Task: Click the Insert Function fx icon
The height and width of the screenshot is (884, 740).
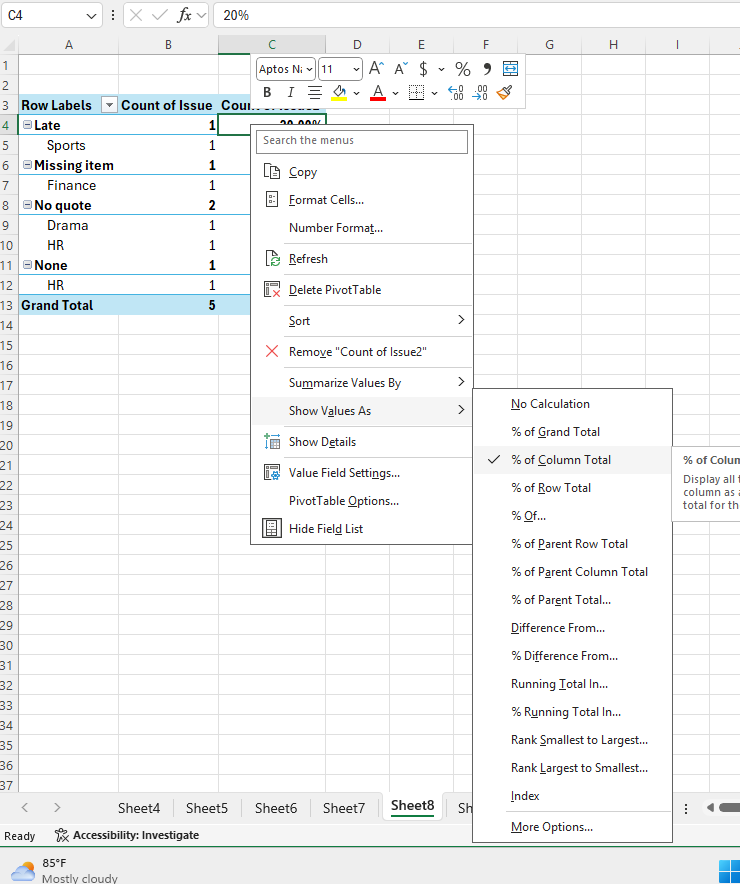Action: pyautogui.click(x=184, y=15)
